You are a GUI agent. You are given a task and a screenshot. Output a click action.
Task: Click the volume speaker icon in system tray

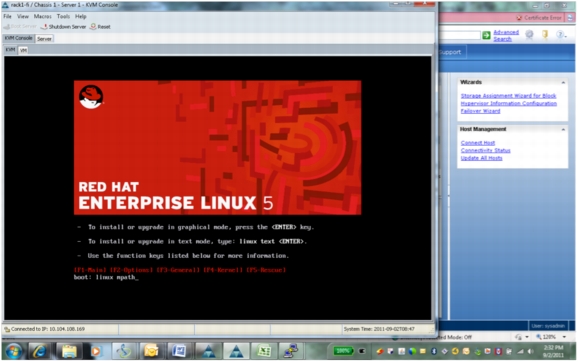(x=530, y=351)
